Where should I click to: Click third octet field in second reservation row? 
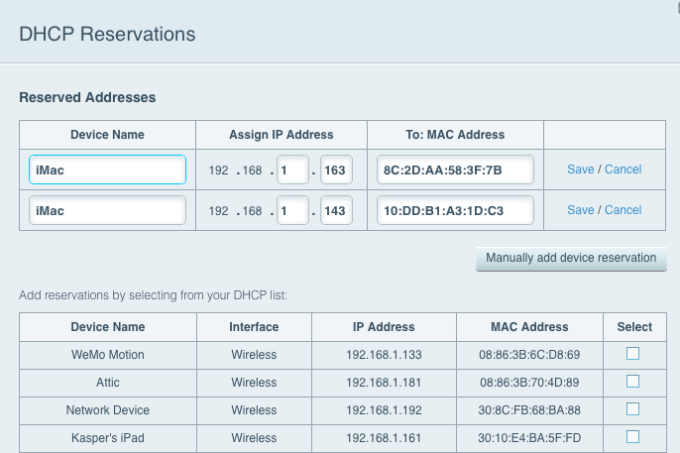[292, 210]
